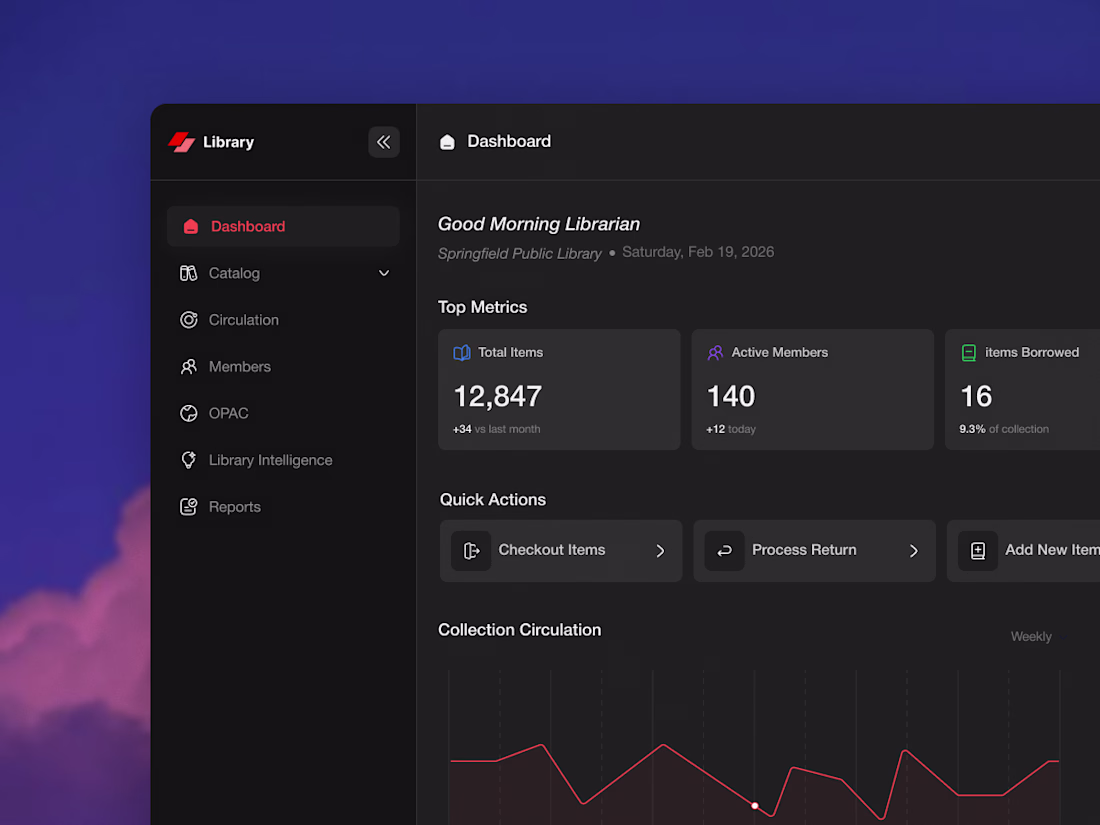Click the green Items Borrowed icon
Screen dimensions: 1100x825
[x=969, y=353]
